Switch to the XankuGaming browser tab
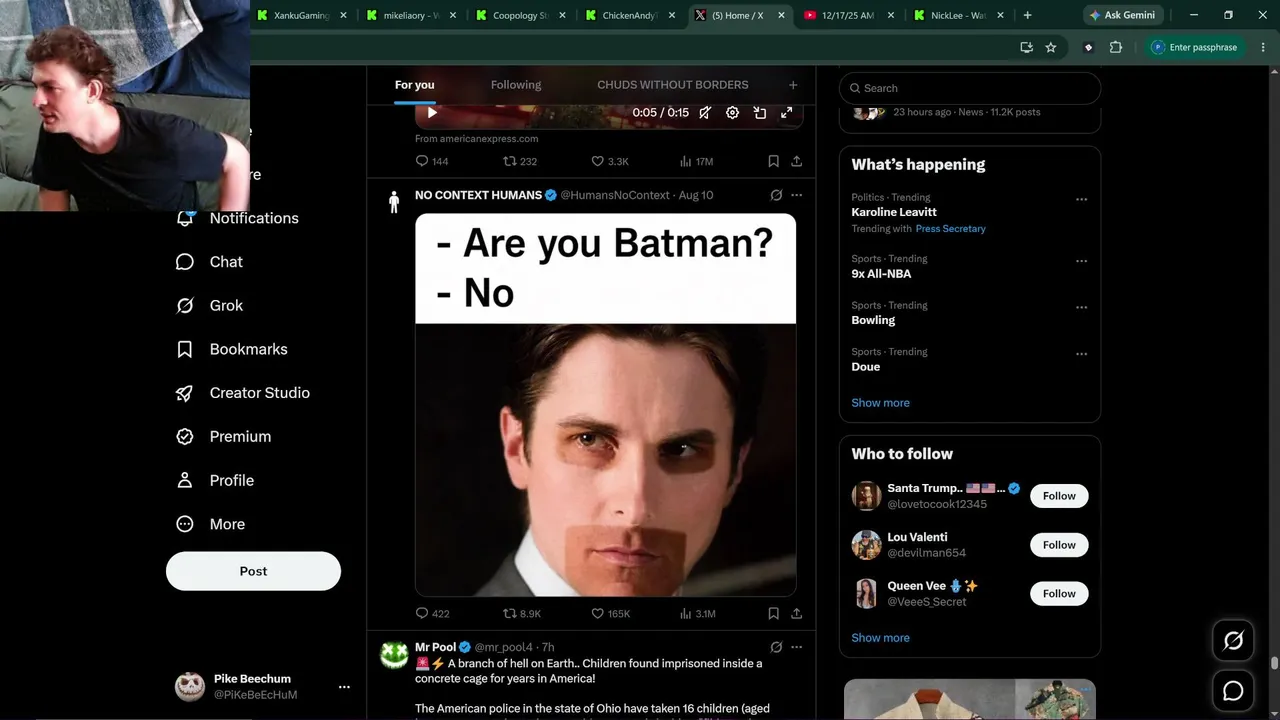 (303, 15)
